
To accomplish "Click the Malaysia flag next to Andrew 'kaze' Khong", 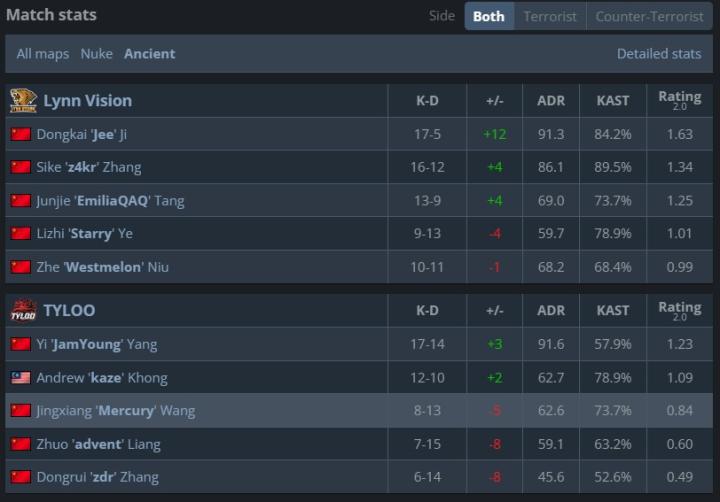I will pyautogui.click(x=21, y=378).
